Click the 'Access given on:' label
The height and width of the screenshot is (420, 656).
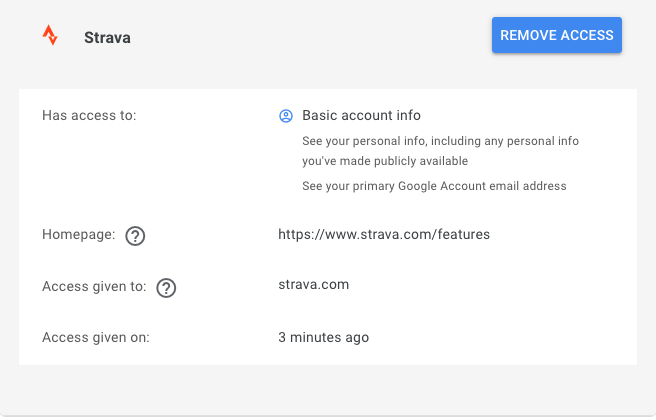(95, 337)
